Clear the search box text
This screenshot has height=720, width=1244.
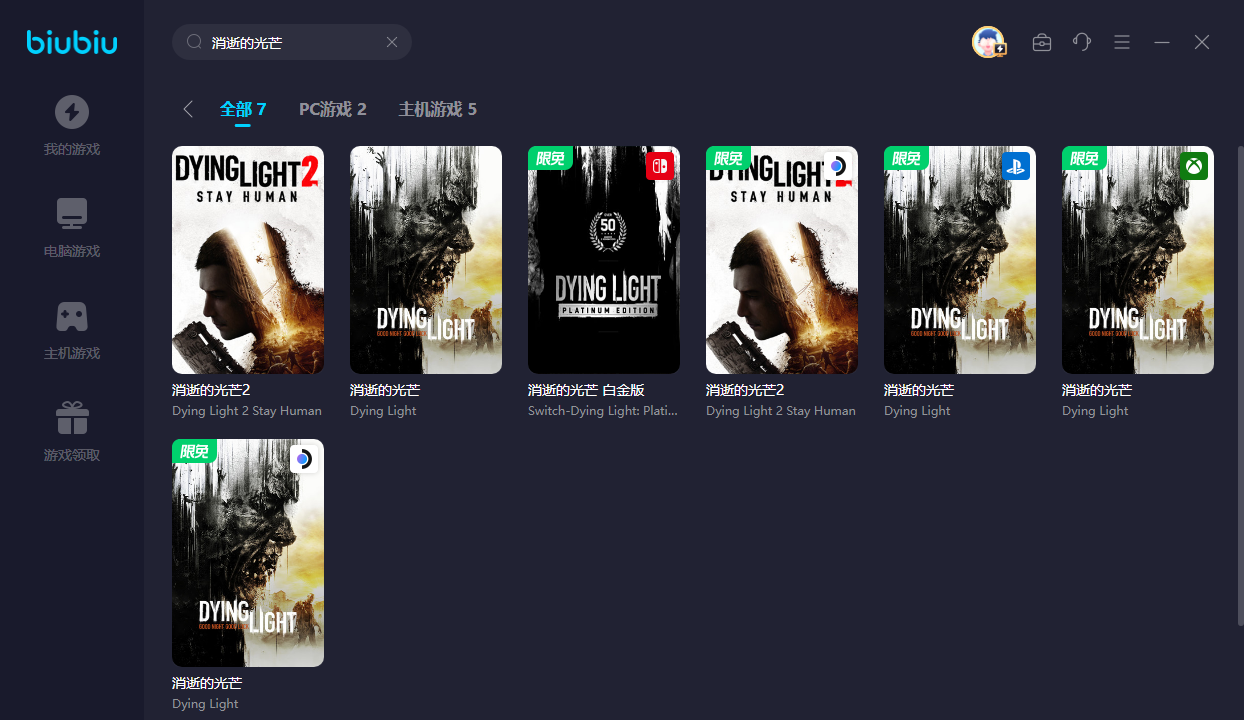pyautogui.click(x=392, y=42)
